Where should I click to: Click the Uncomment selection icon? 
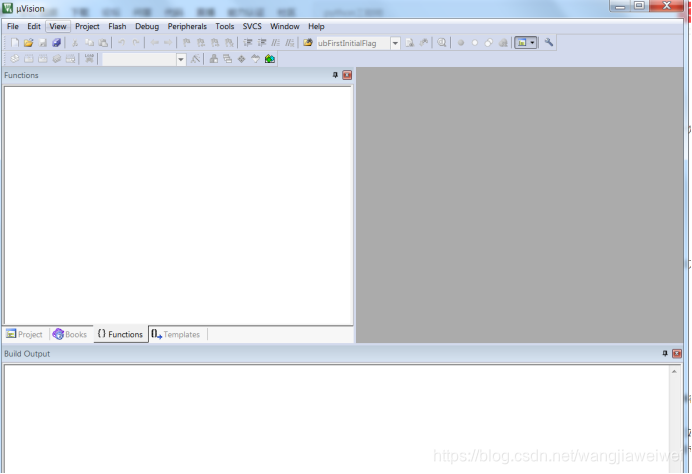pyautogui.click(x=290, y=43)
